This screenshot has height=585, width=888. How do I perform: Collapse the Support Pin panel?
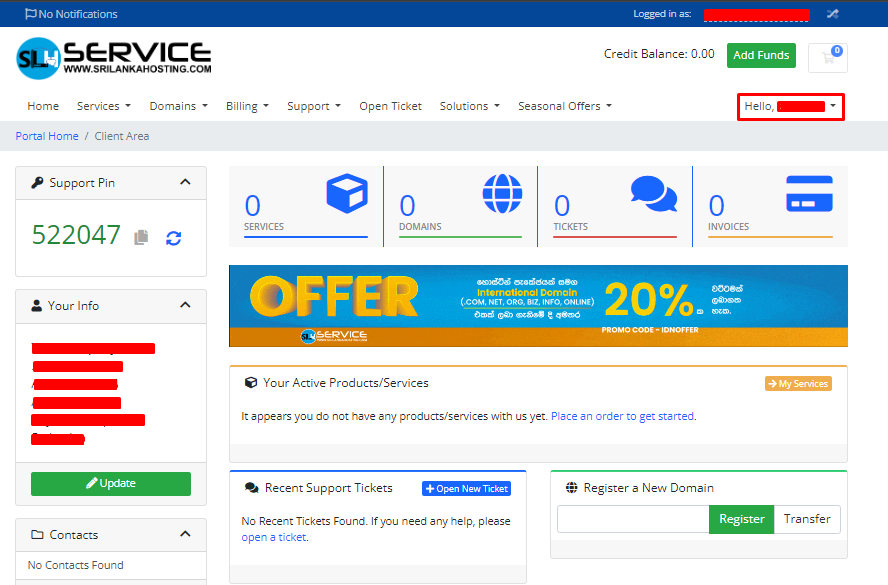pos(185,182)
